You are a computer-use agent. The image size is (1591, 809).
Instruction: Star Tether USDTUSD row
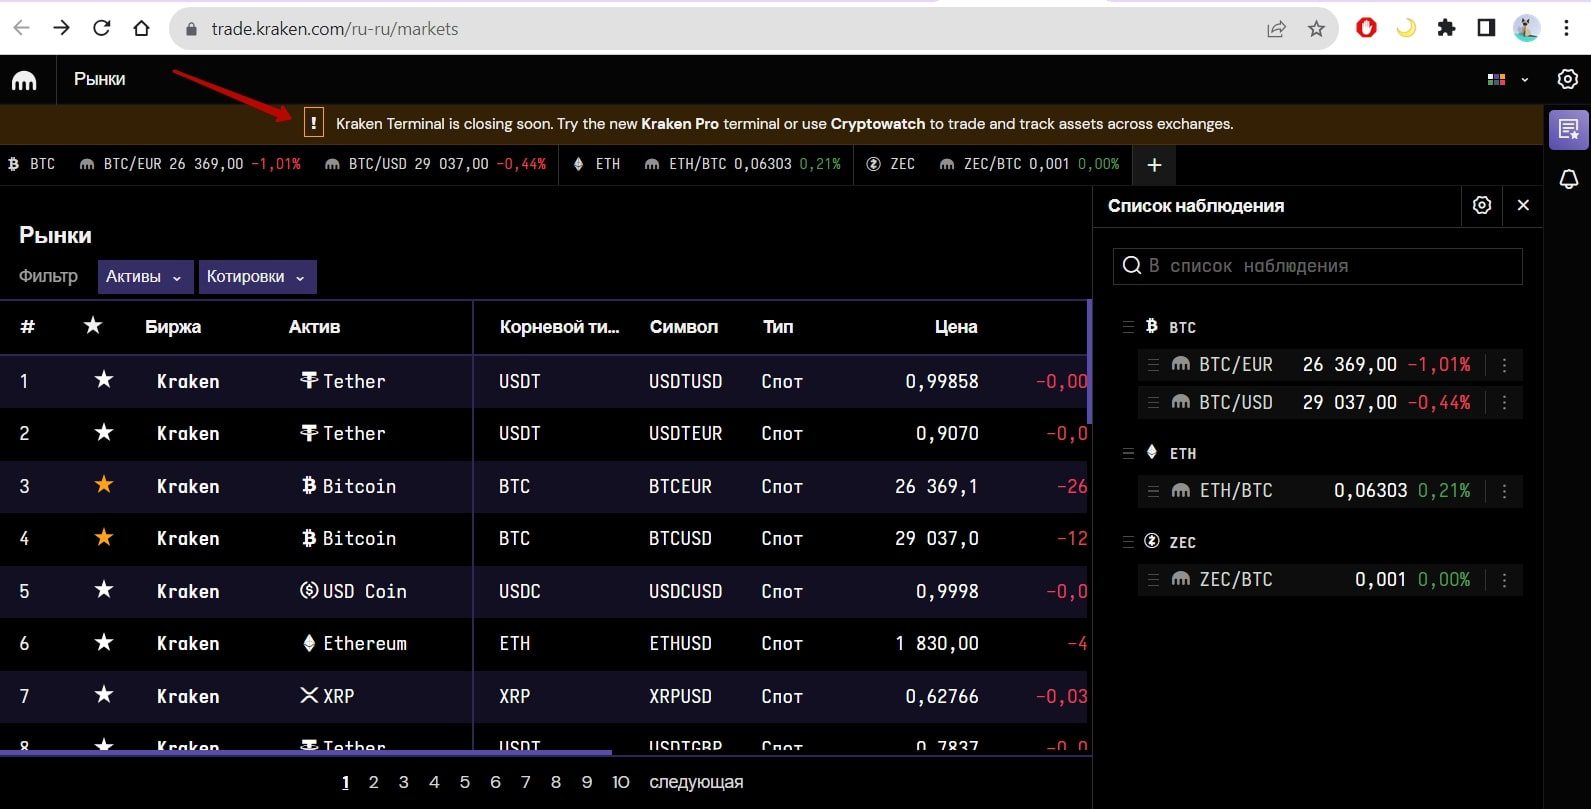pos(103,380)
